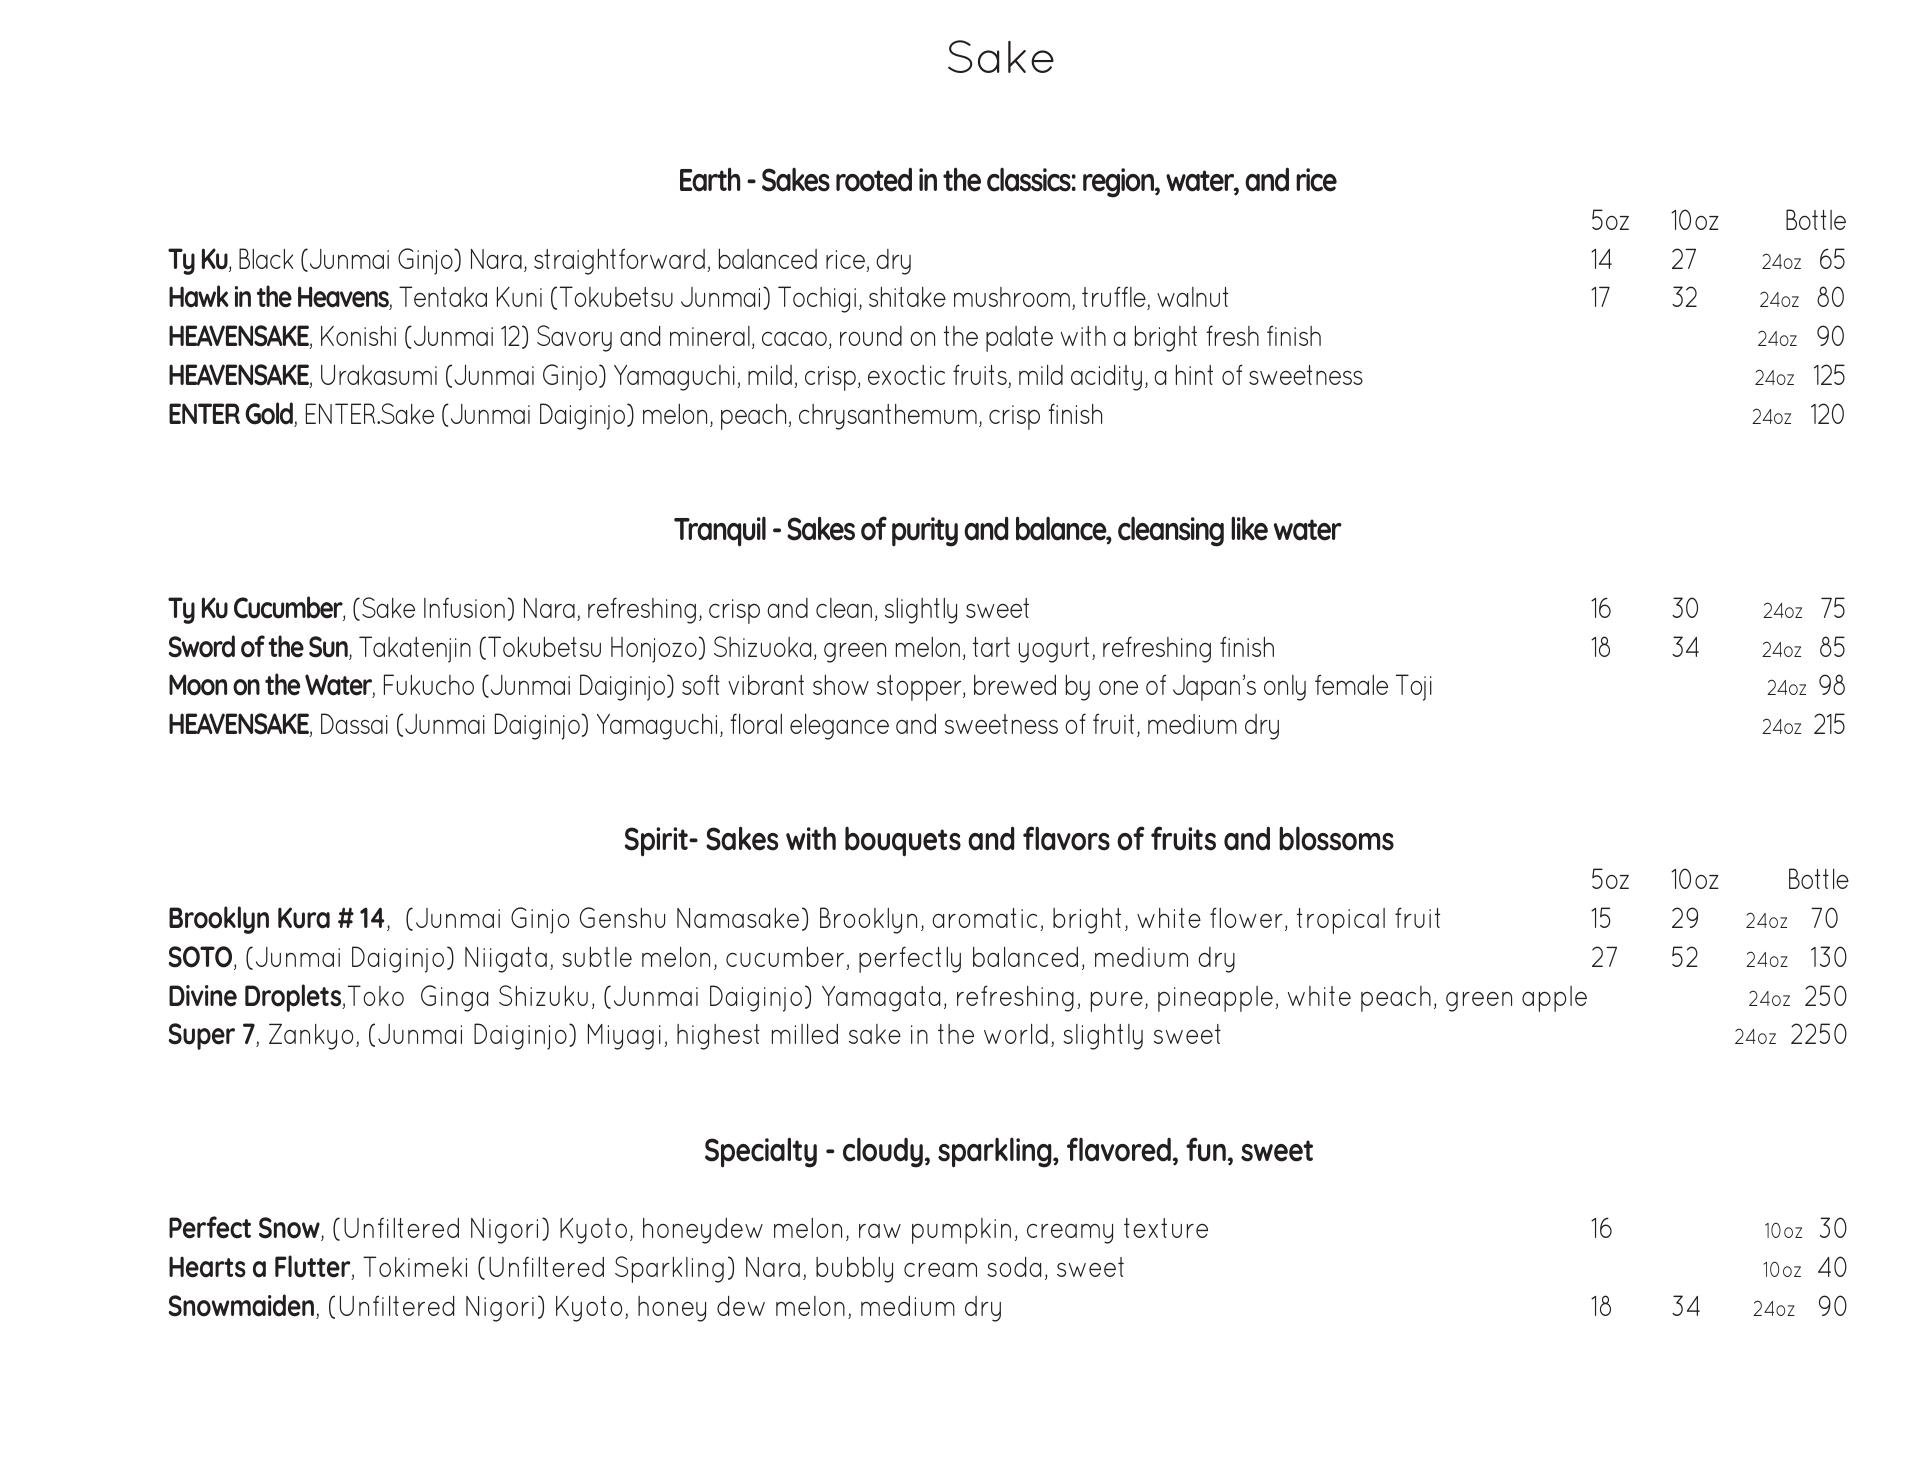Click Bottle column header under Earth heading
Viewport: 1920px width, 1484px height.
point(1815,221)
